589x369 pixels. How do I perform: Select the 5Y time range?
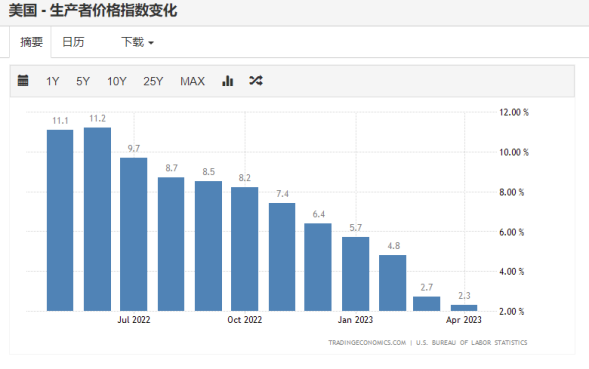tap(83, 81)
